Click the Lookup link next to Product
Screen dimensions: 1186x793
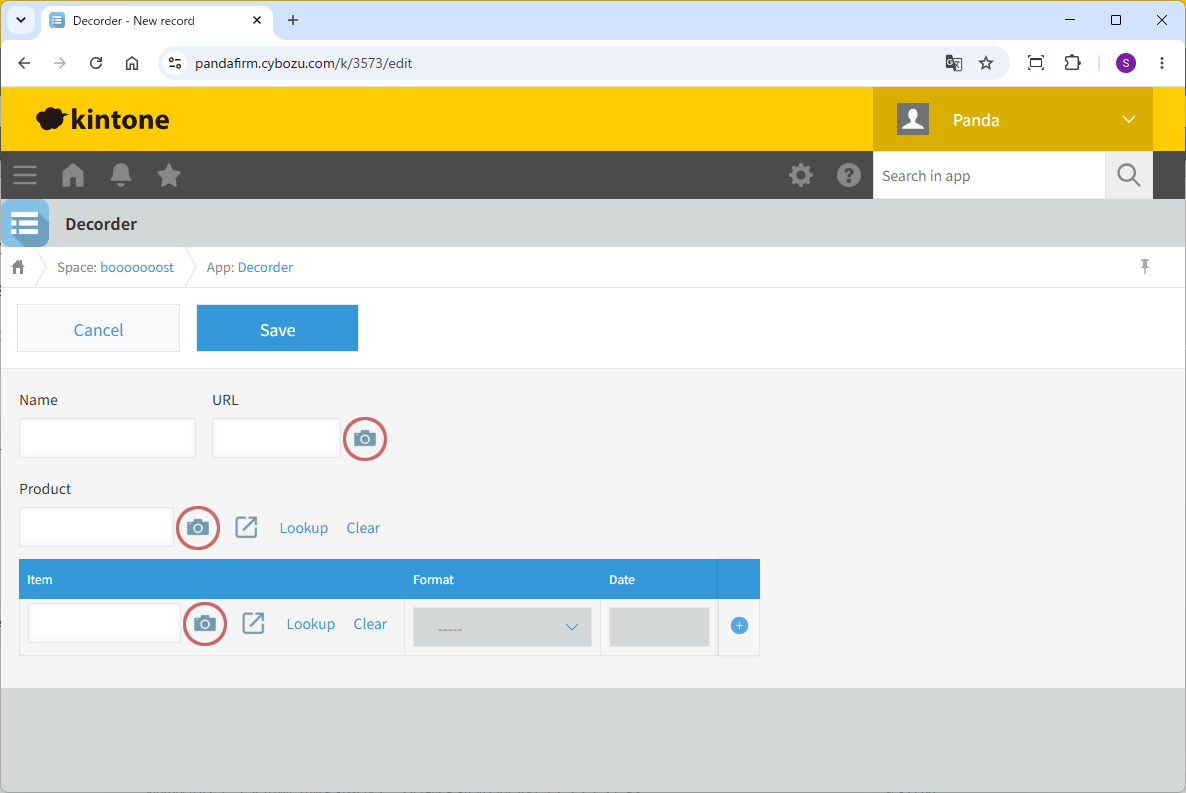point(304,528)
